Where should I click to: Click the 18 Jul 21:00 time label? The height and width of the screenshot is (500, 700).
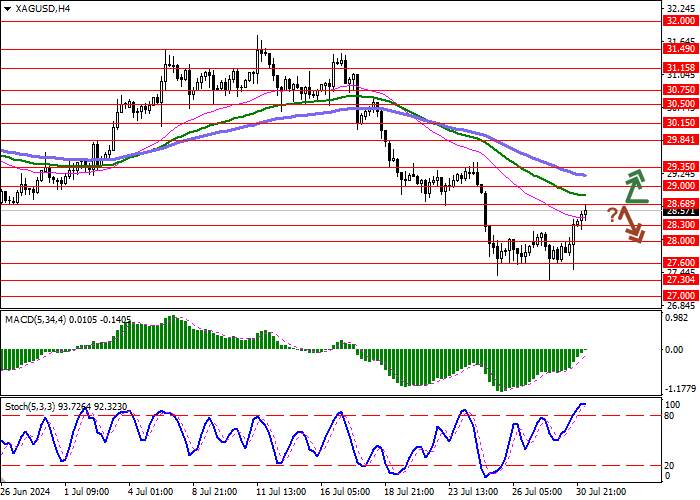(x=408, y=492)
